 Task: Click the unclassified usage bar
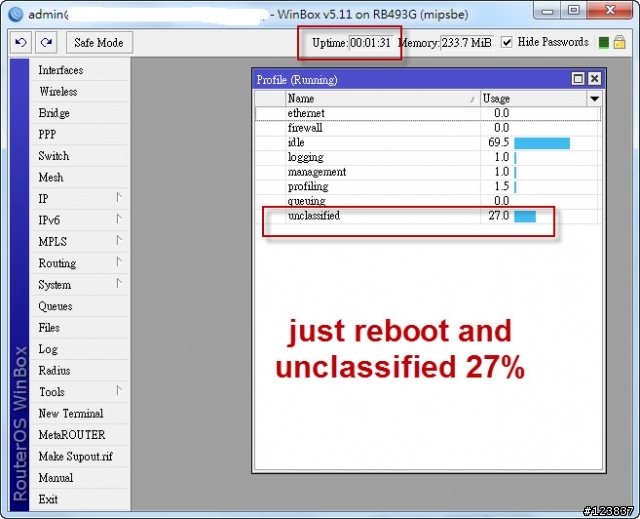coord(525,216)
